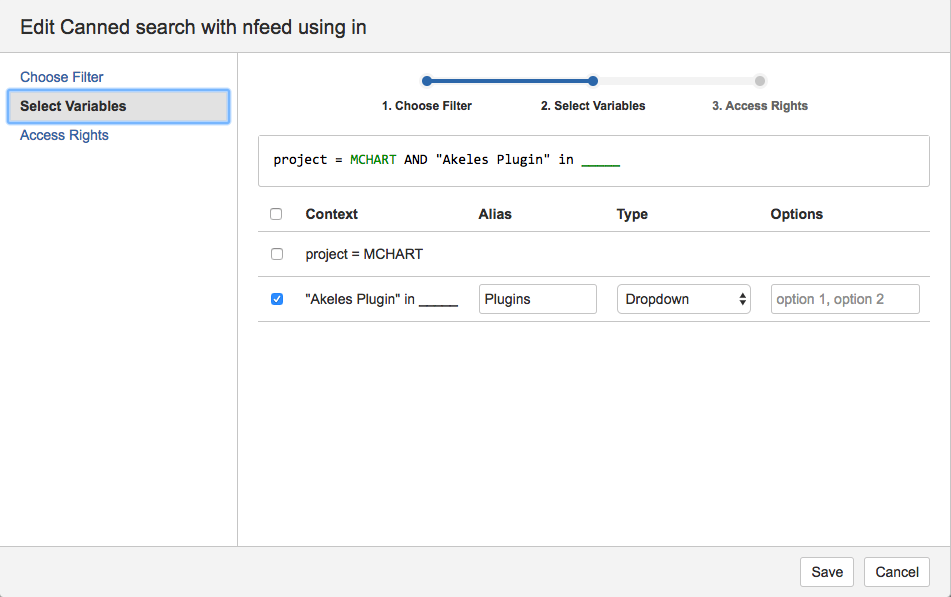The image size is (951, 597).
Task: Click the step 3 progress dot
Action: (759, 80)
